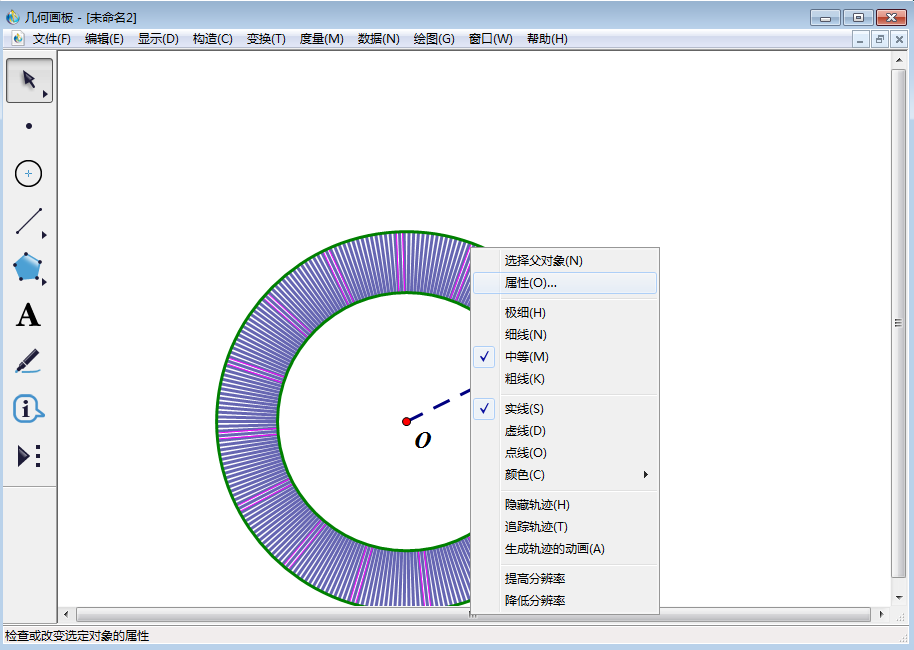Click the red center point O
914x650 pixels.
[x=407, y=421]
